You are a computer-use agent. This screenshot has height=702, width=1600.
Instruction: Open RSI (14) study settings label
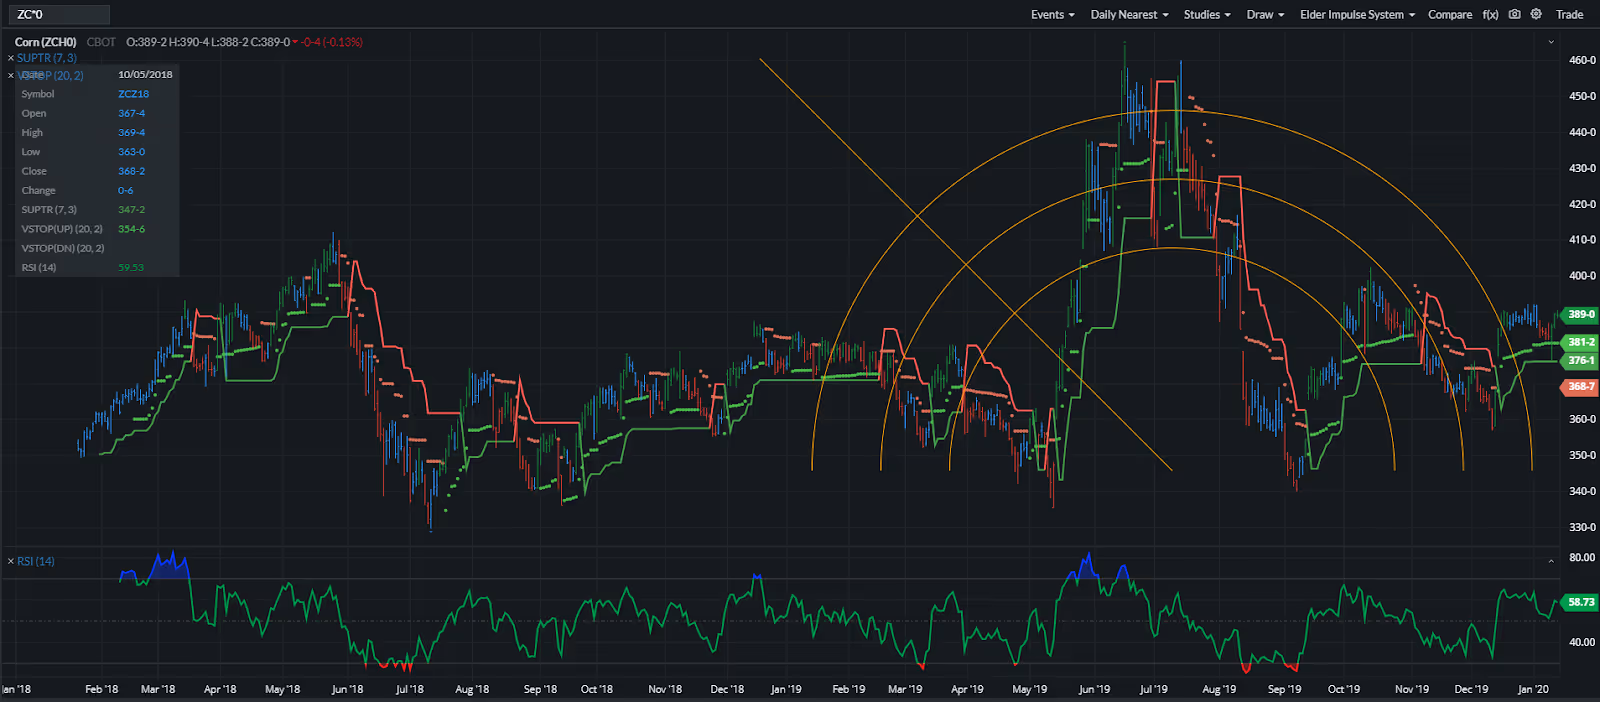(36, 561)
